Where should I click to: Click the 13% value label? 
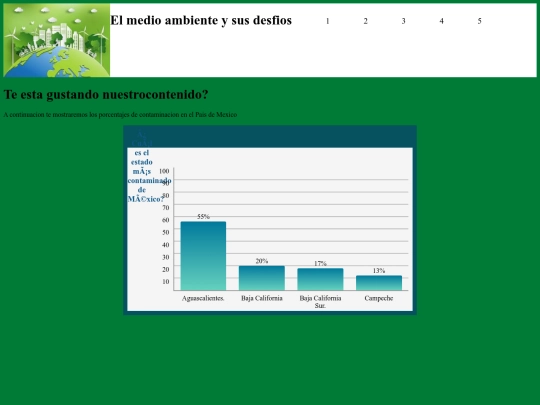click(379, 271)
